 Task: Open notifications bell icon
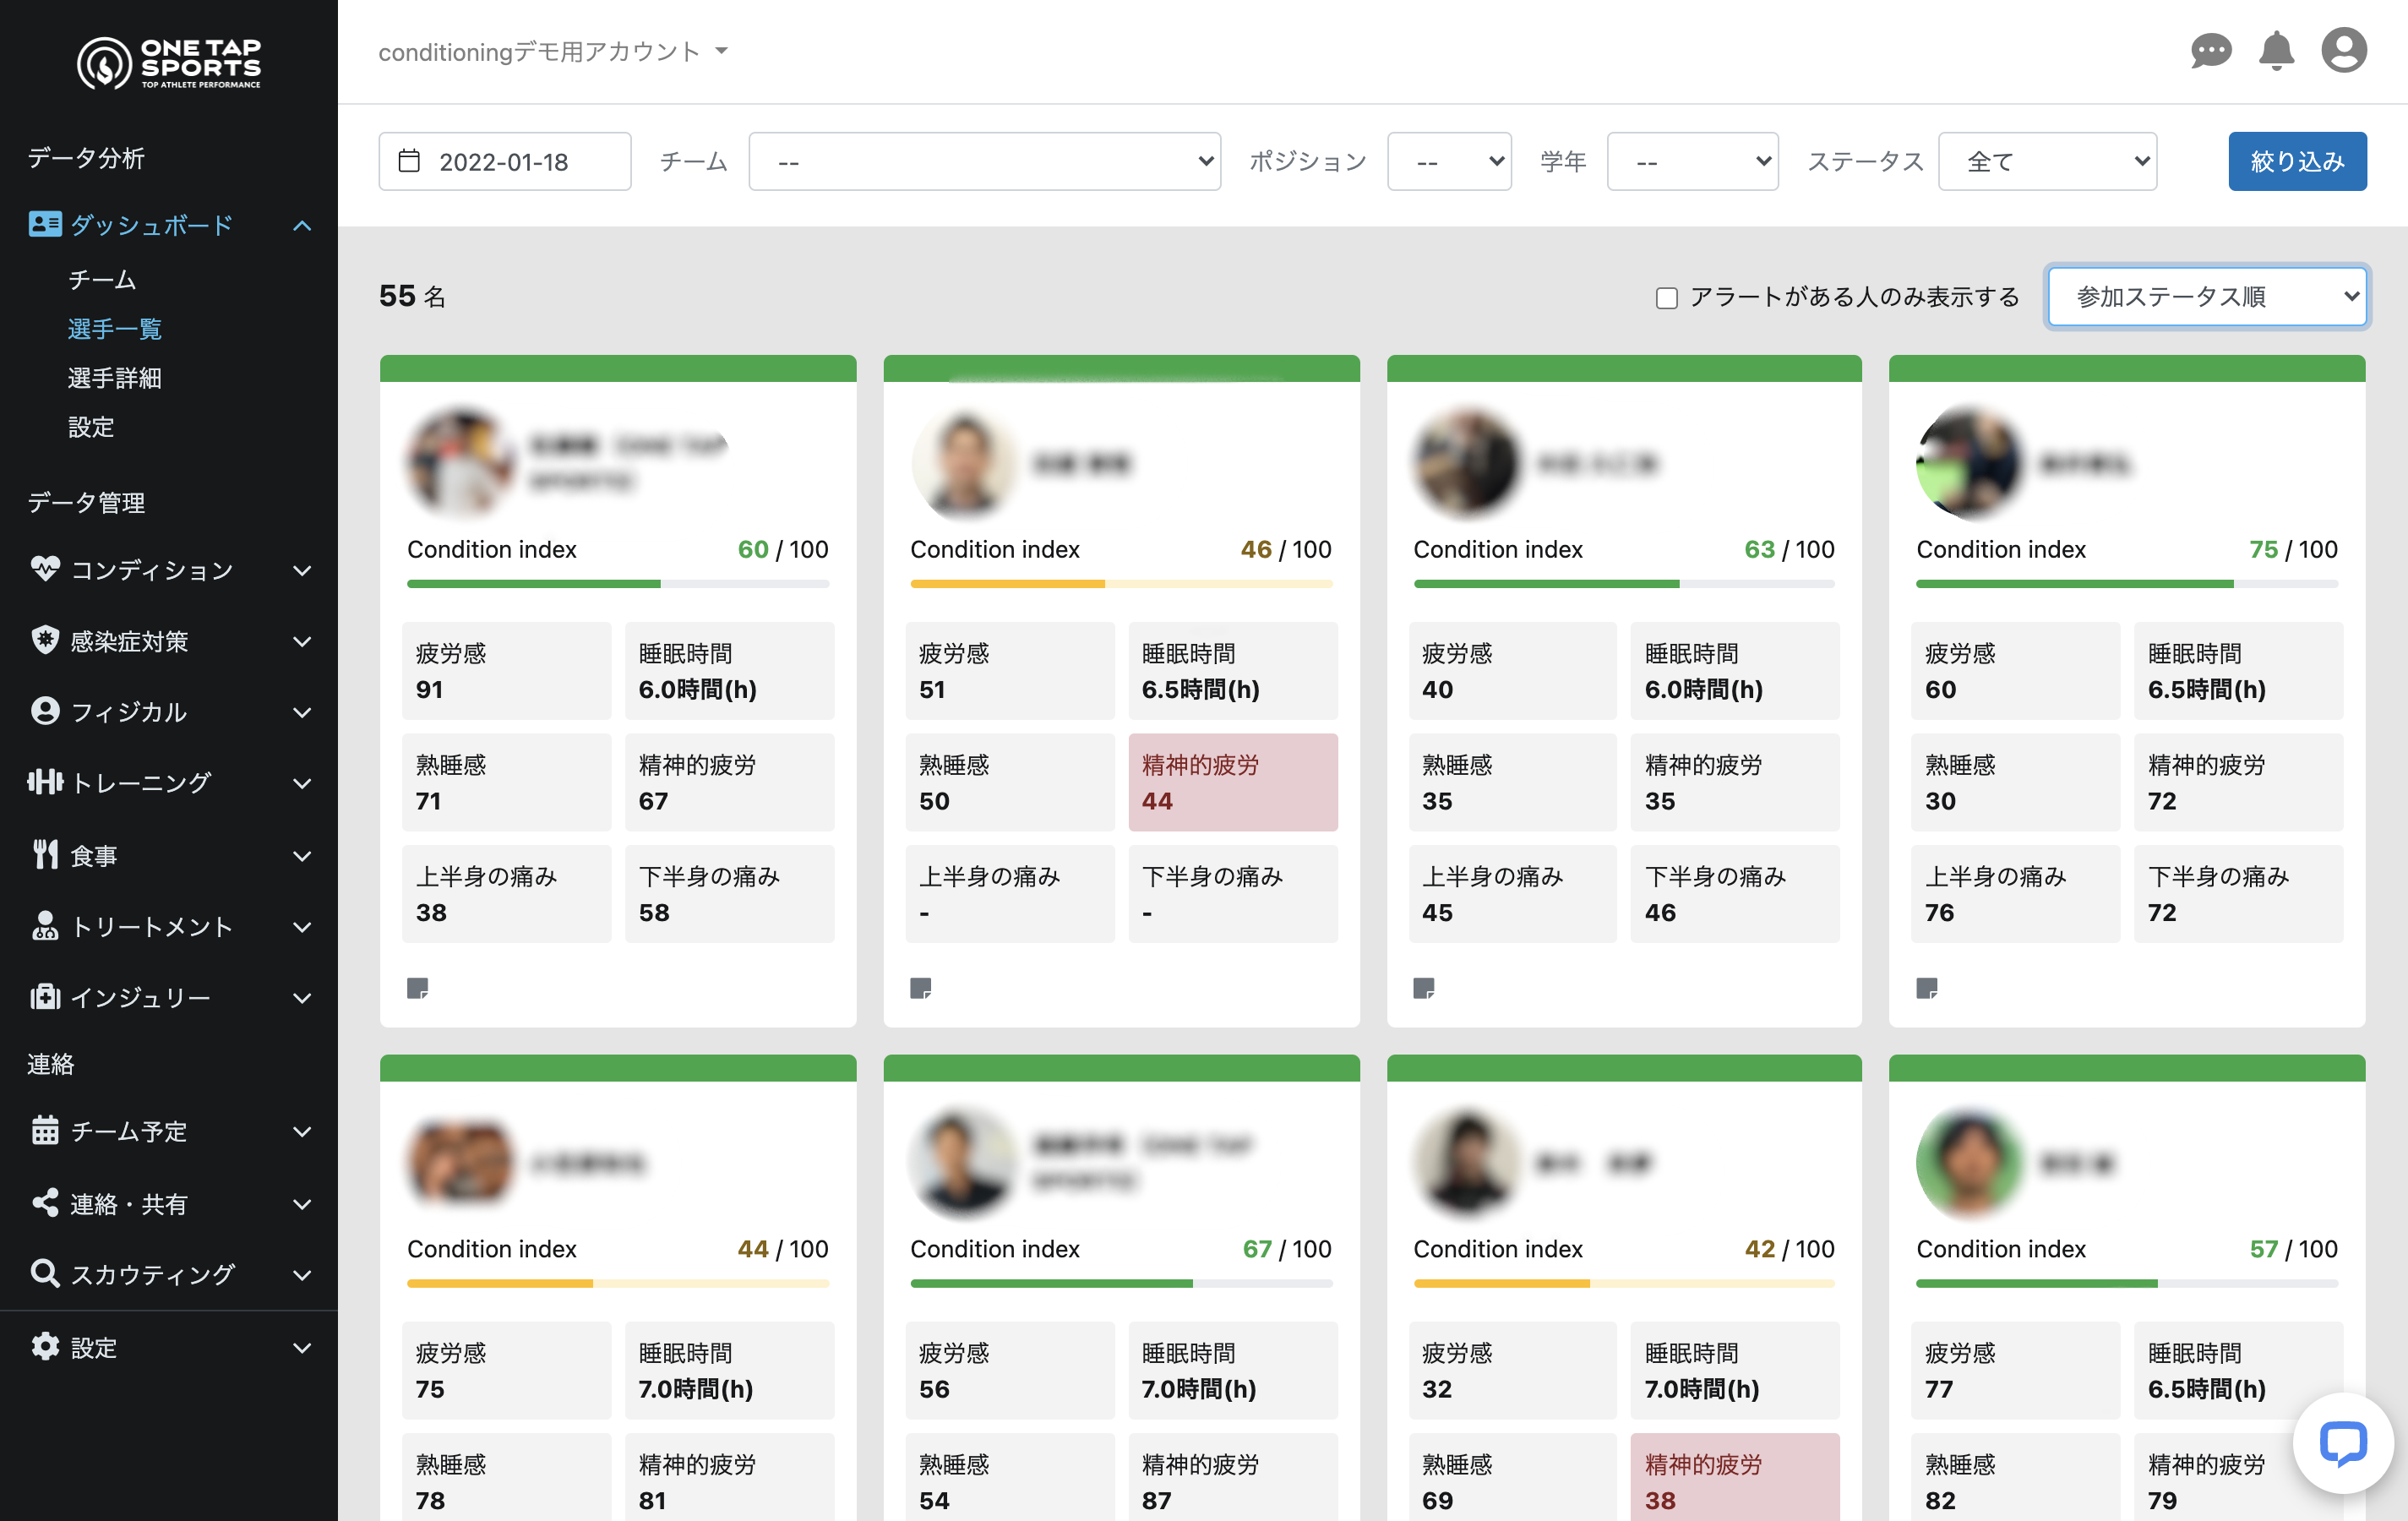pyautogui.click(x=2276, y=51)
